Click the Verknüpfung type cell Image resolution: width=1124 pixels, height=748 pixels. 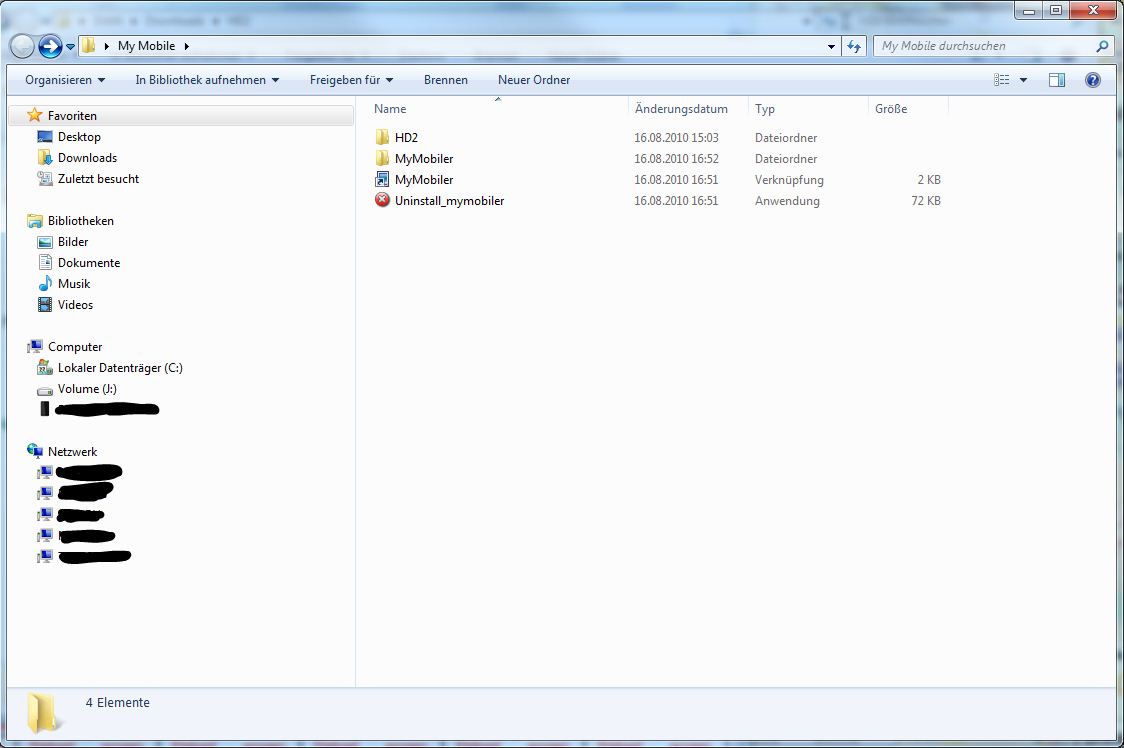coord(789,180)
